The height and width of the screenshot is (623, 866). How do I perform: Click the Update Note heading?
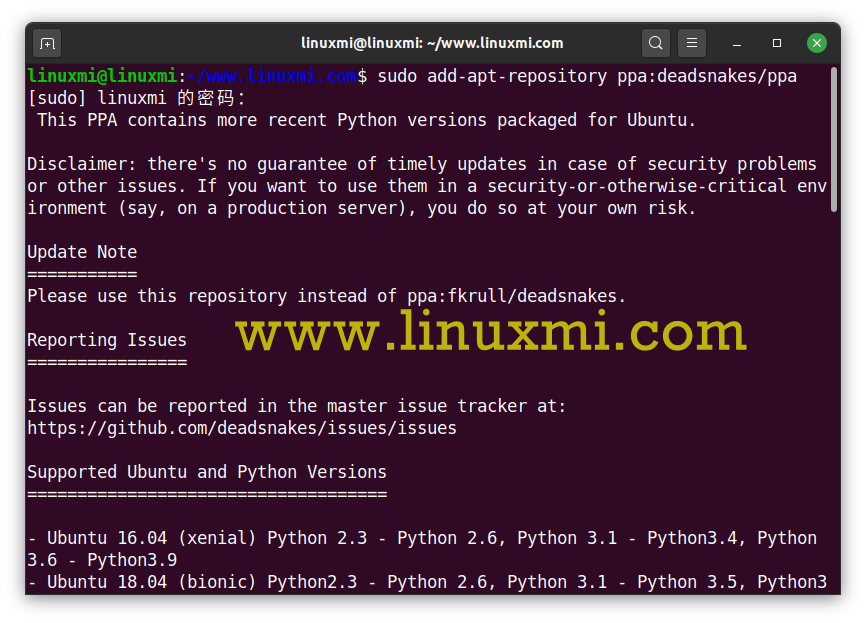[x=82, y=252]
